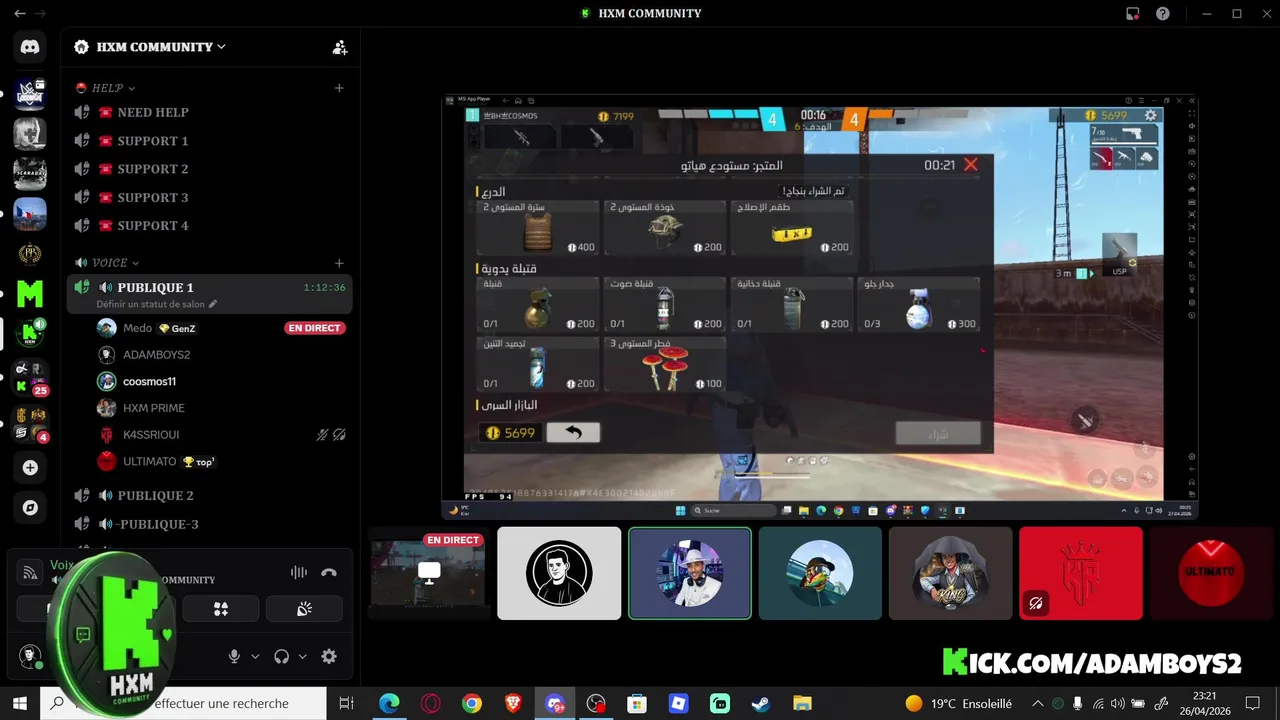Screen dimensions: 1280x720
Task: Open voice connection quality icon
Action: (x=31, y=573)
